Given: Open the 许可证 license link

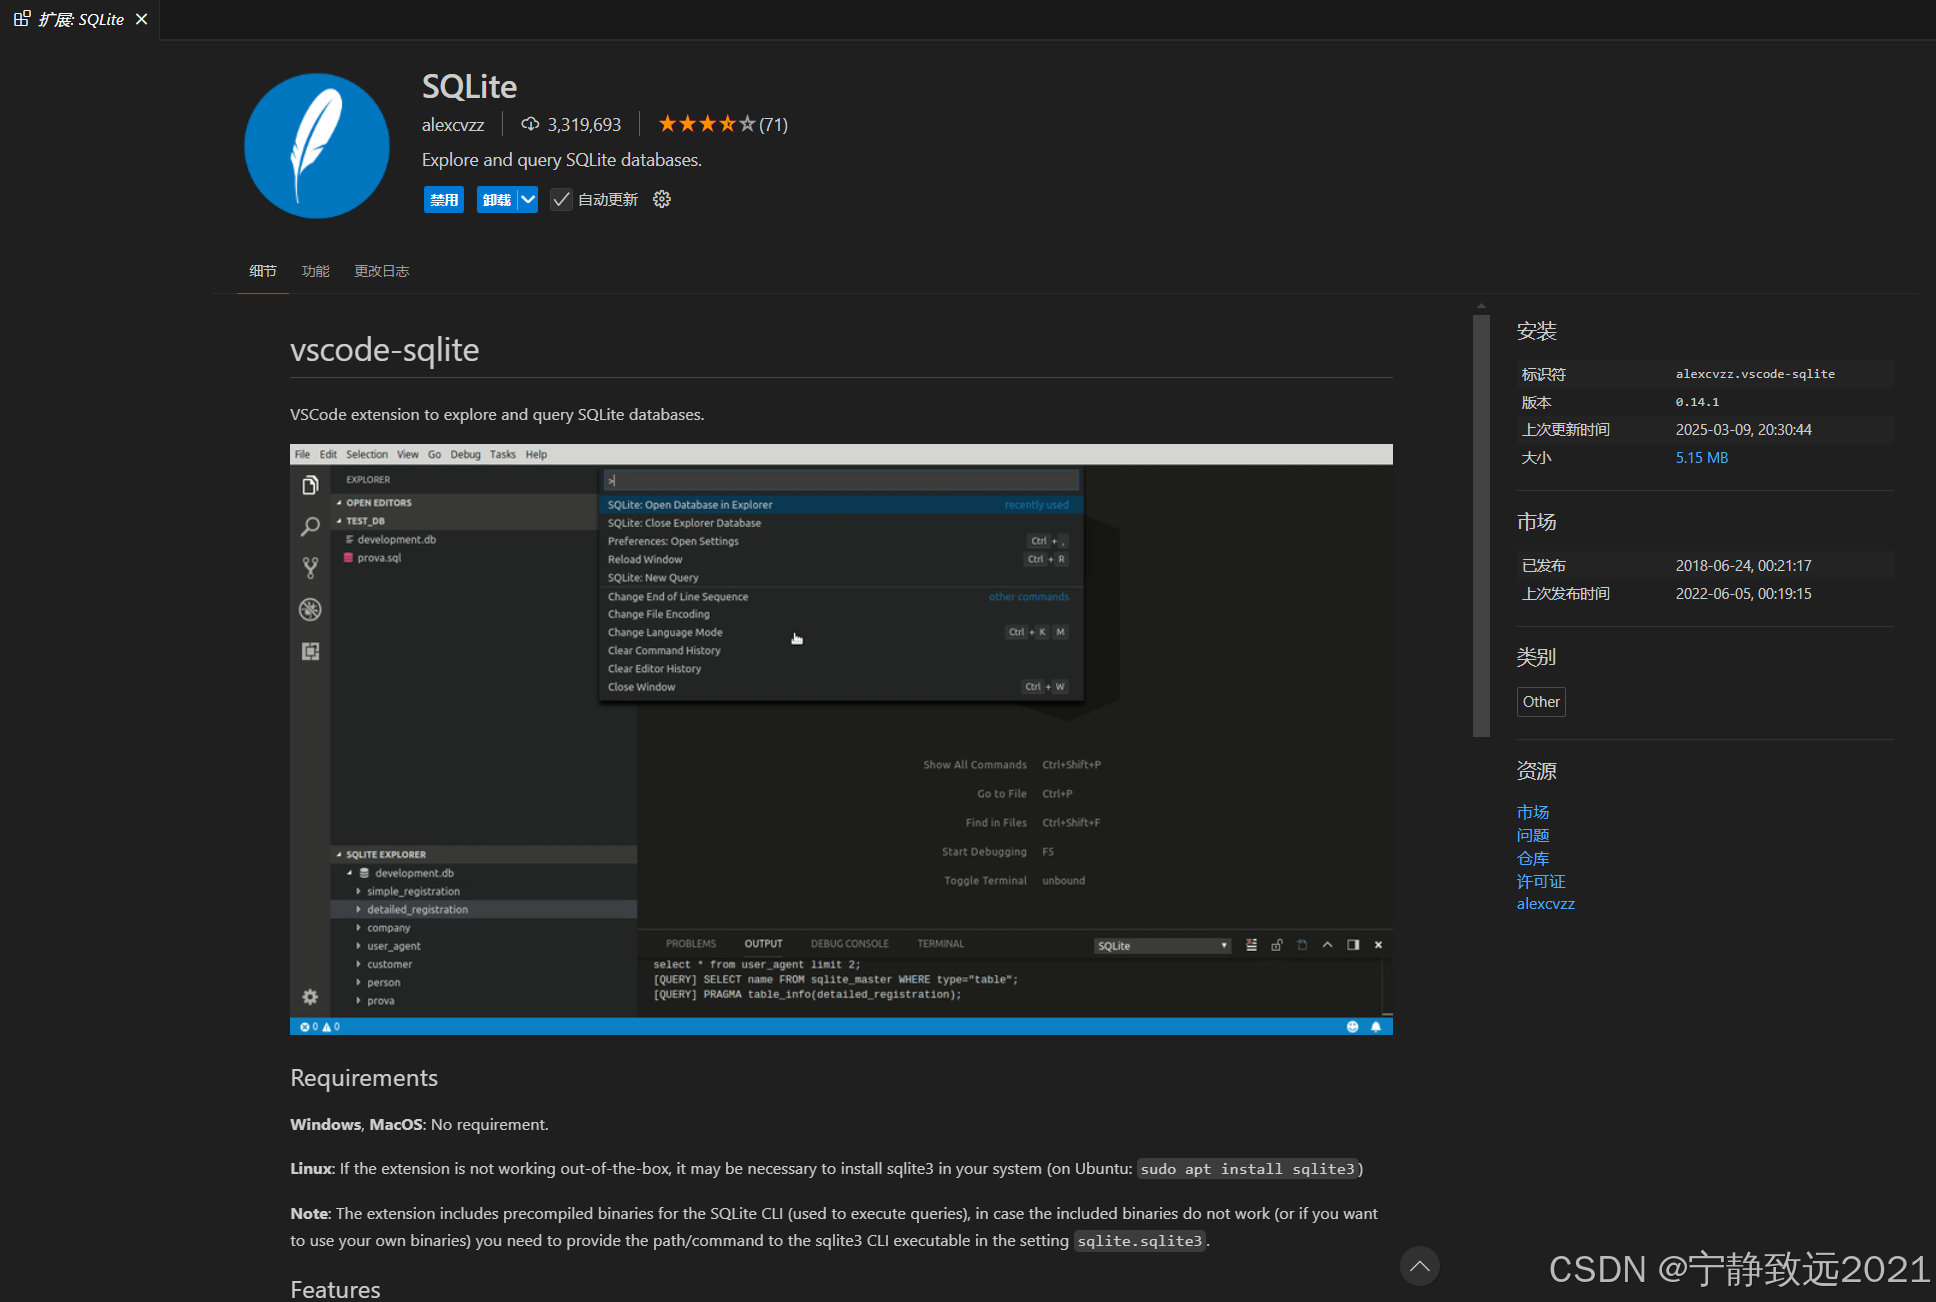Looking at the screenshot, I should (1540, 881).
